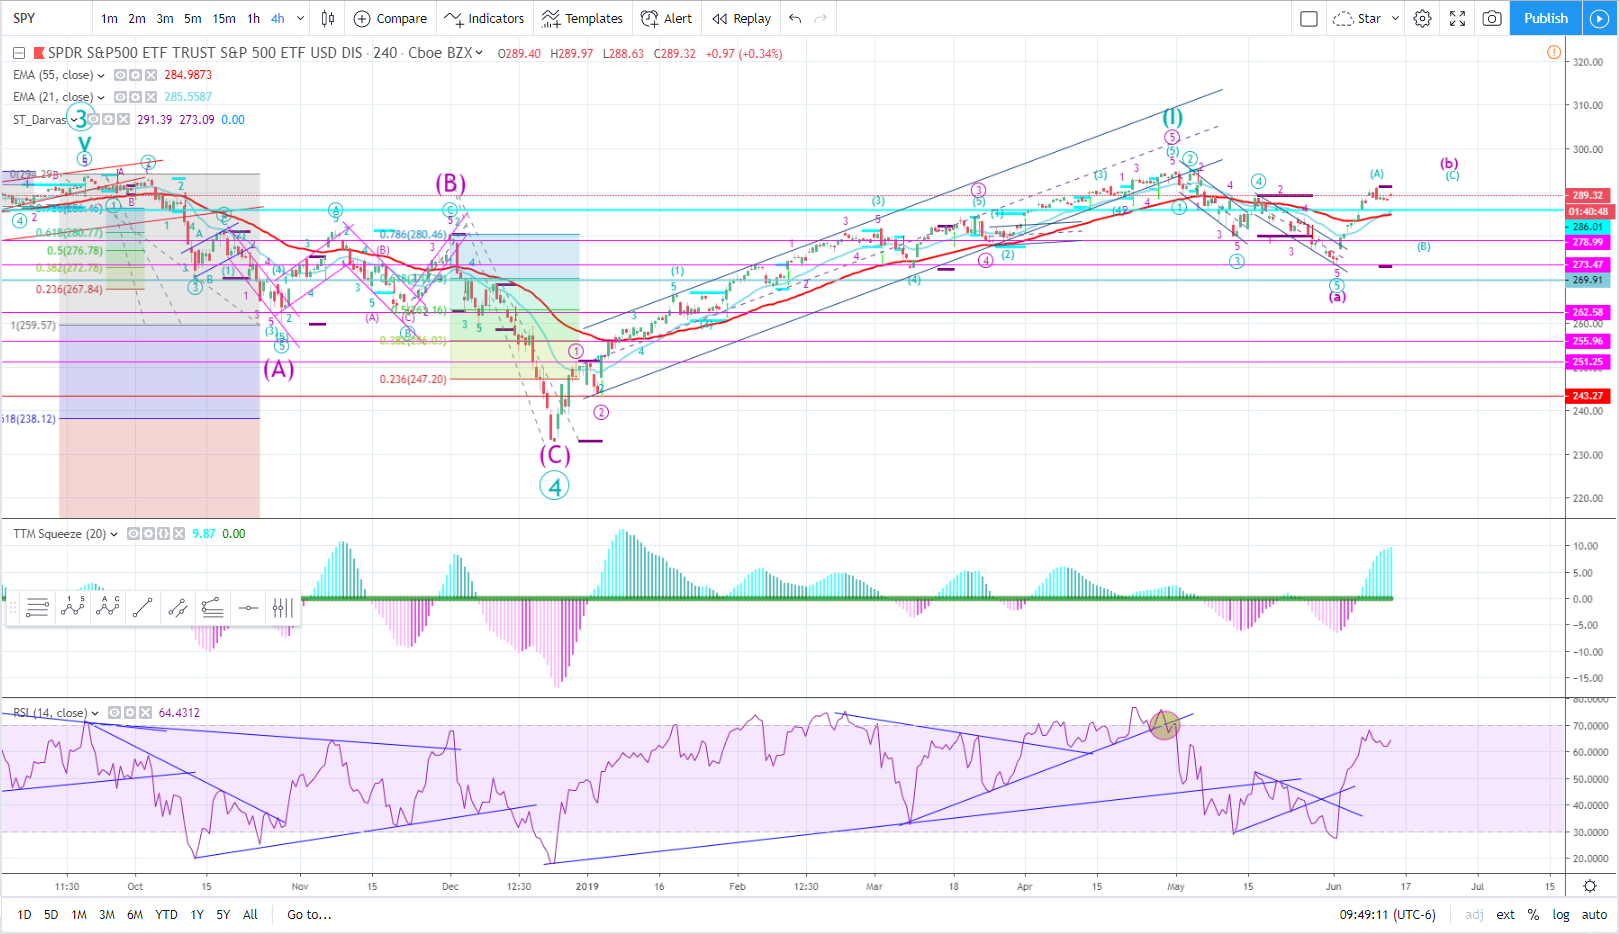View TTM Squeeze source code braces icon
1619x934 pixels.
tap(163, 534)
